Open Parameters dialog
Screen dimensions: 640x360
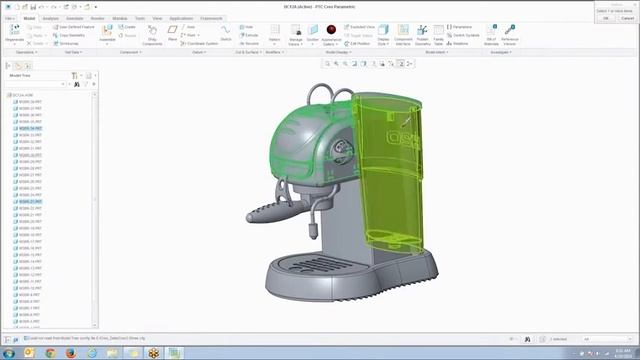[x=460, y=27]
